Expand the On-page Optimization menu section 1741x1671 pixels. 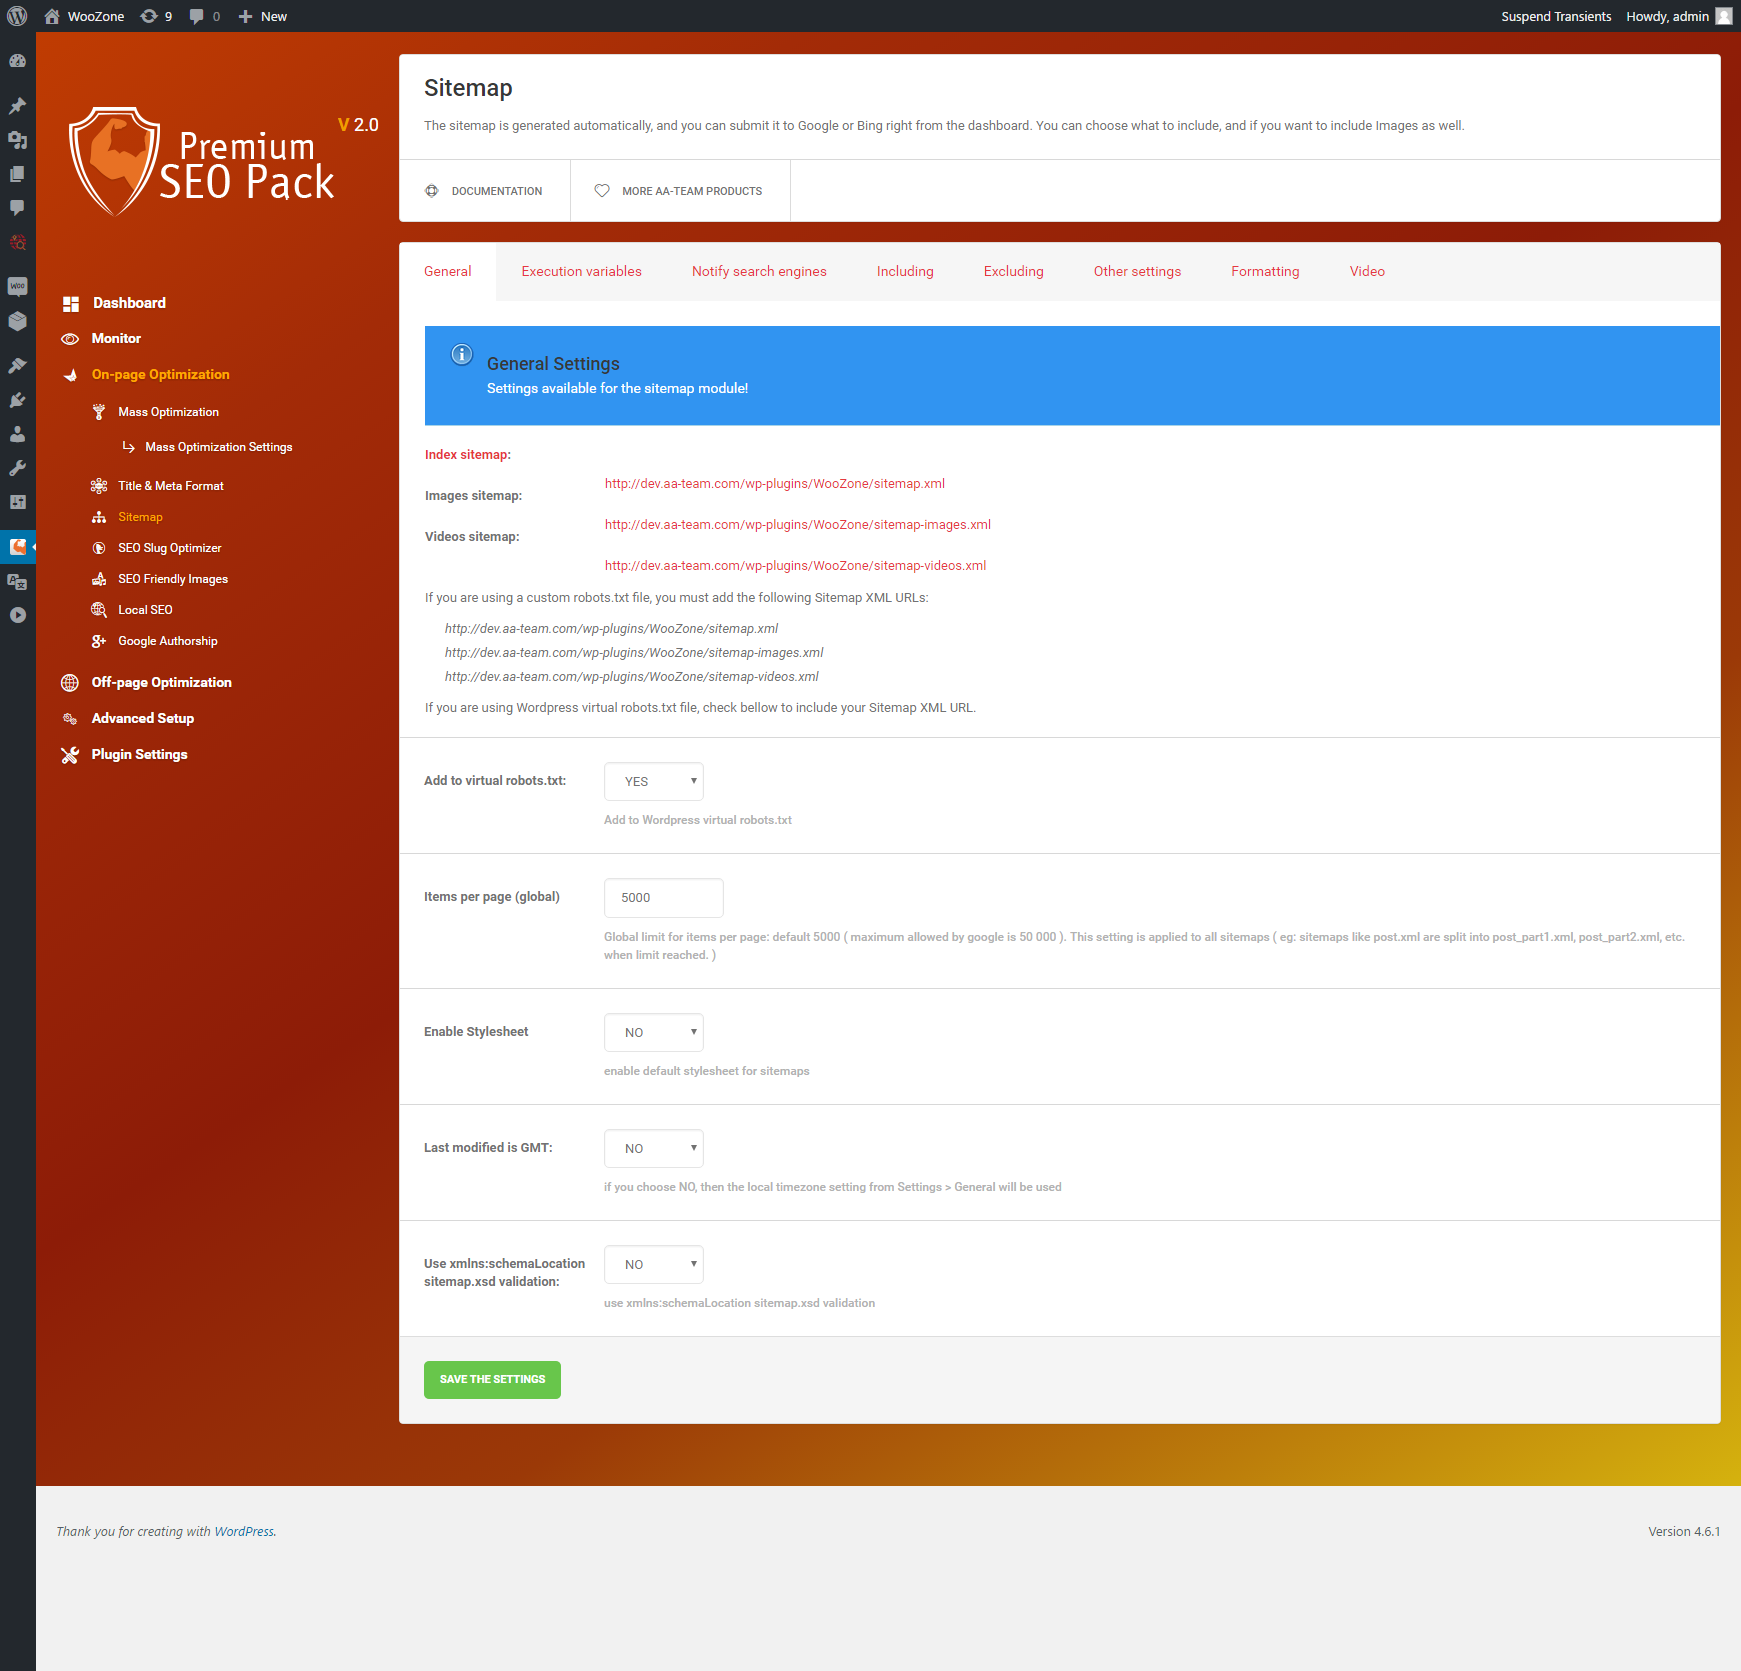pyautogui.click(x=160, y=374)
